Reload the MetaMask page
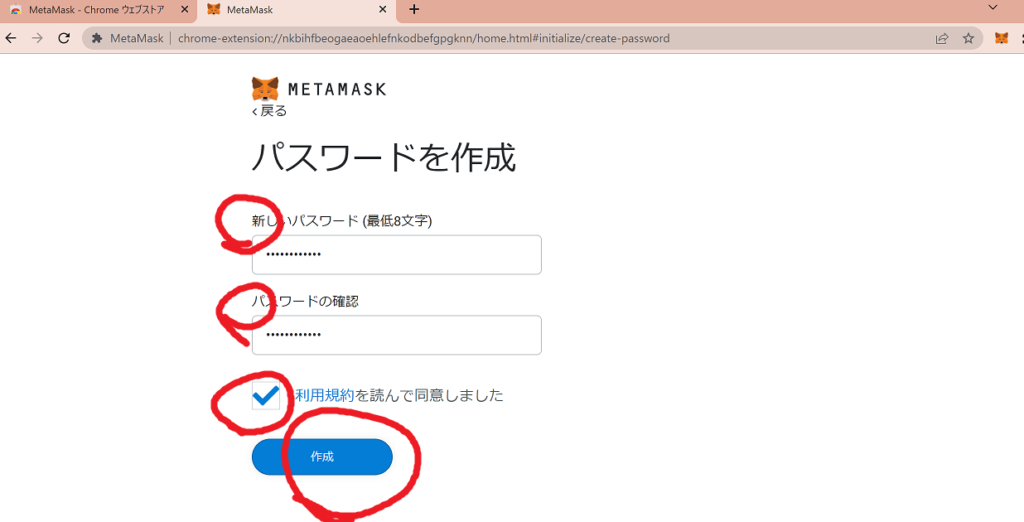The image size is (1024, 522). pos(64,39)
